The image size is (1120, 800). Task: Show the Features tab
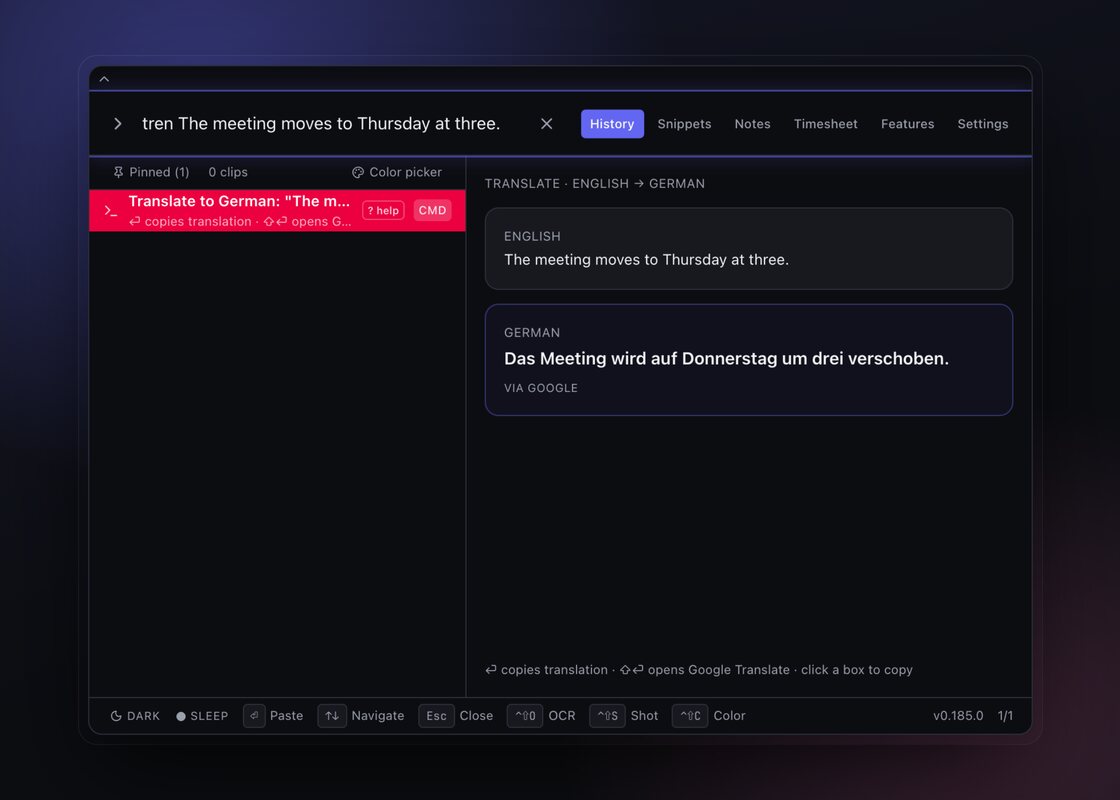(x=907, y=124)
